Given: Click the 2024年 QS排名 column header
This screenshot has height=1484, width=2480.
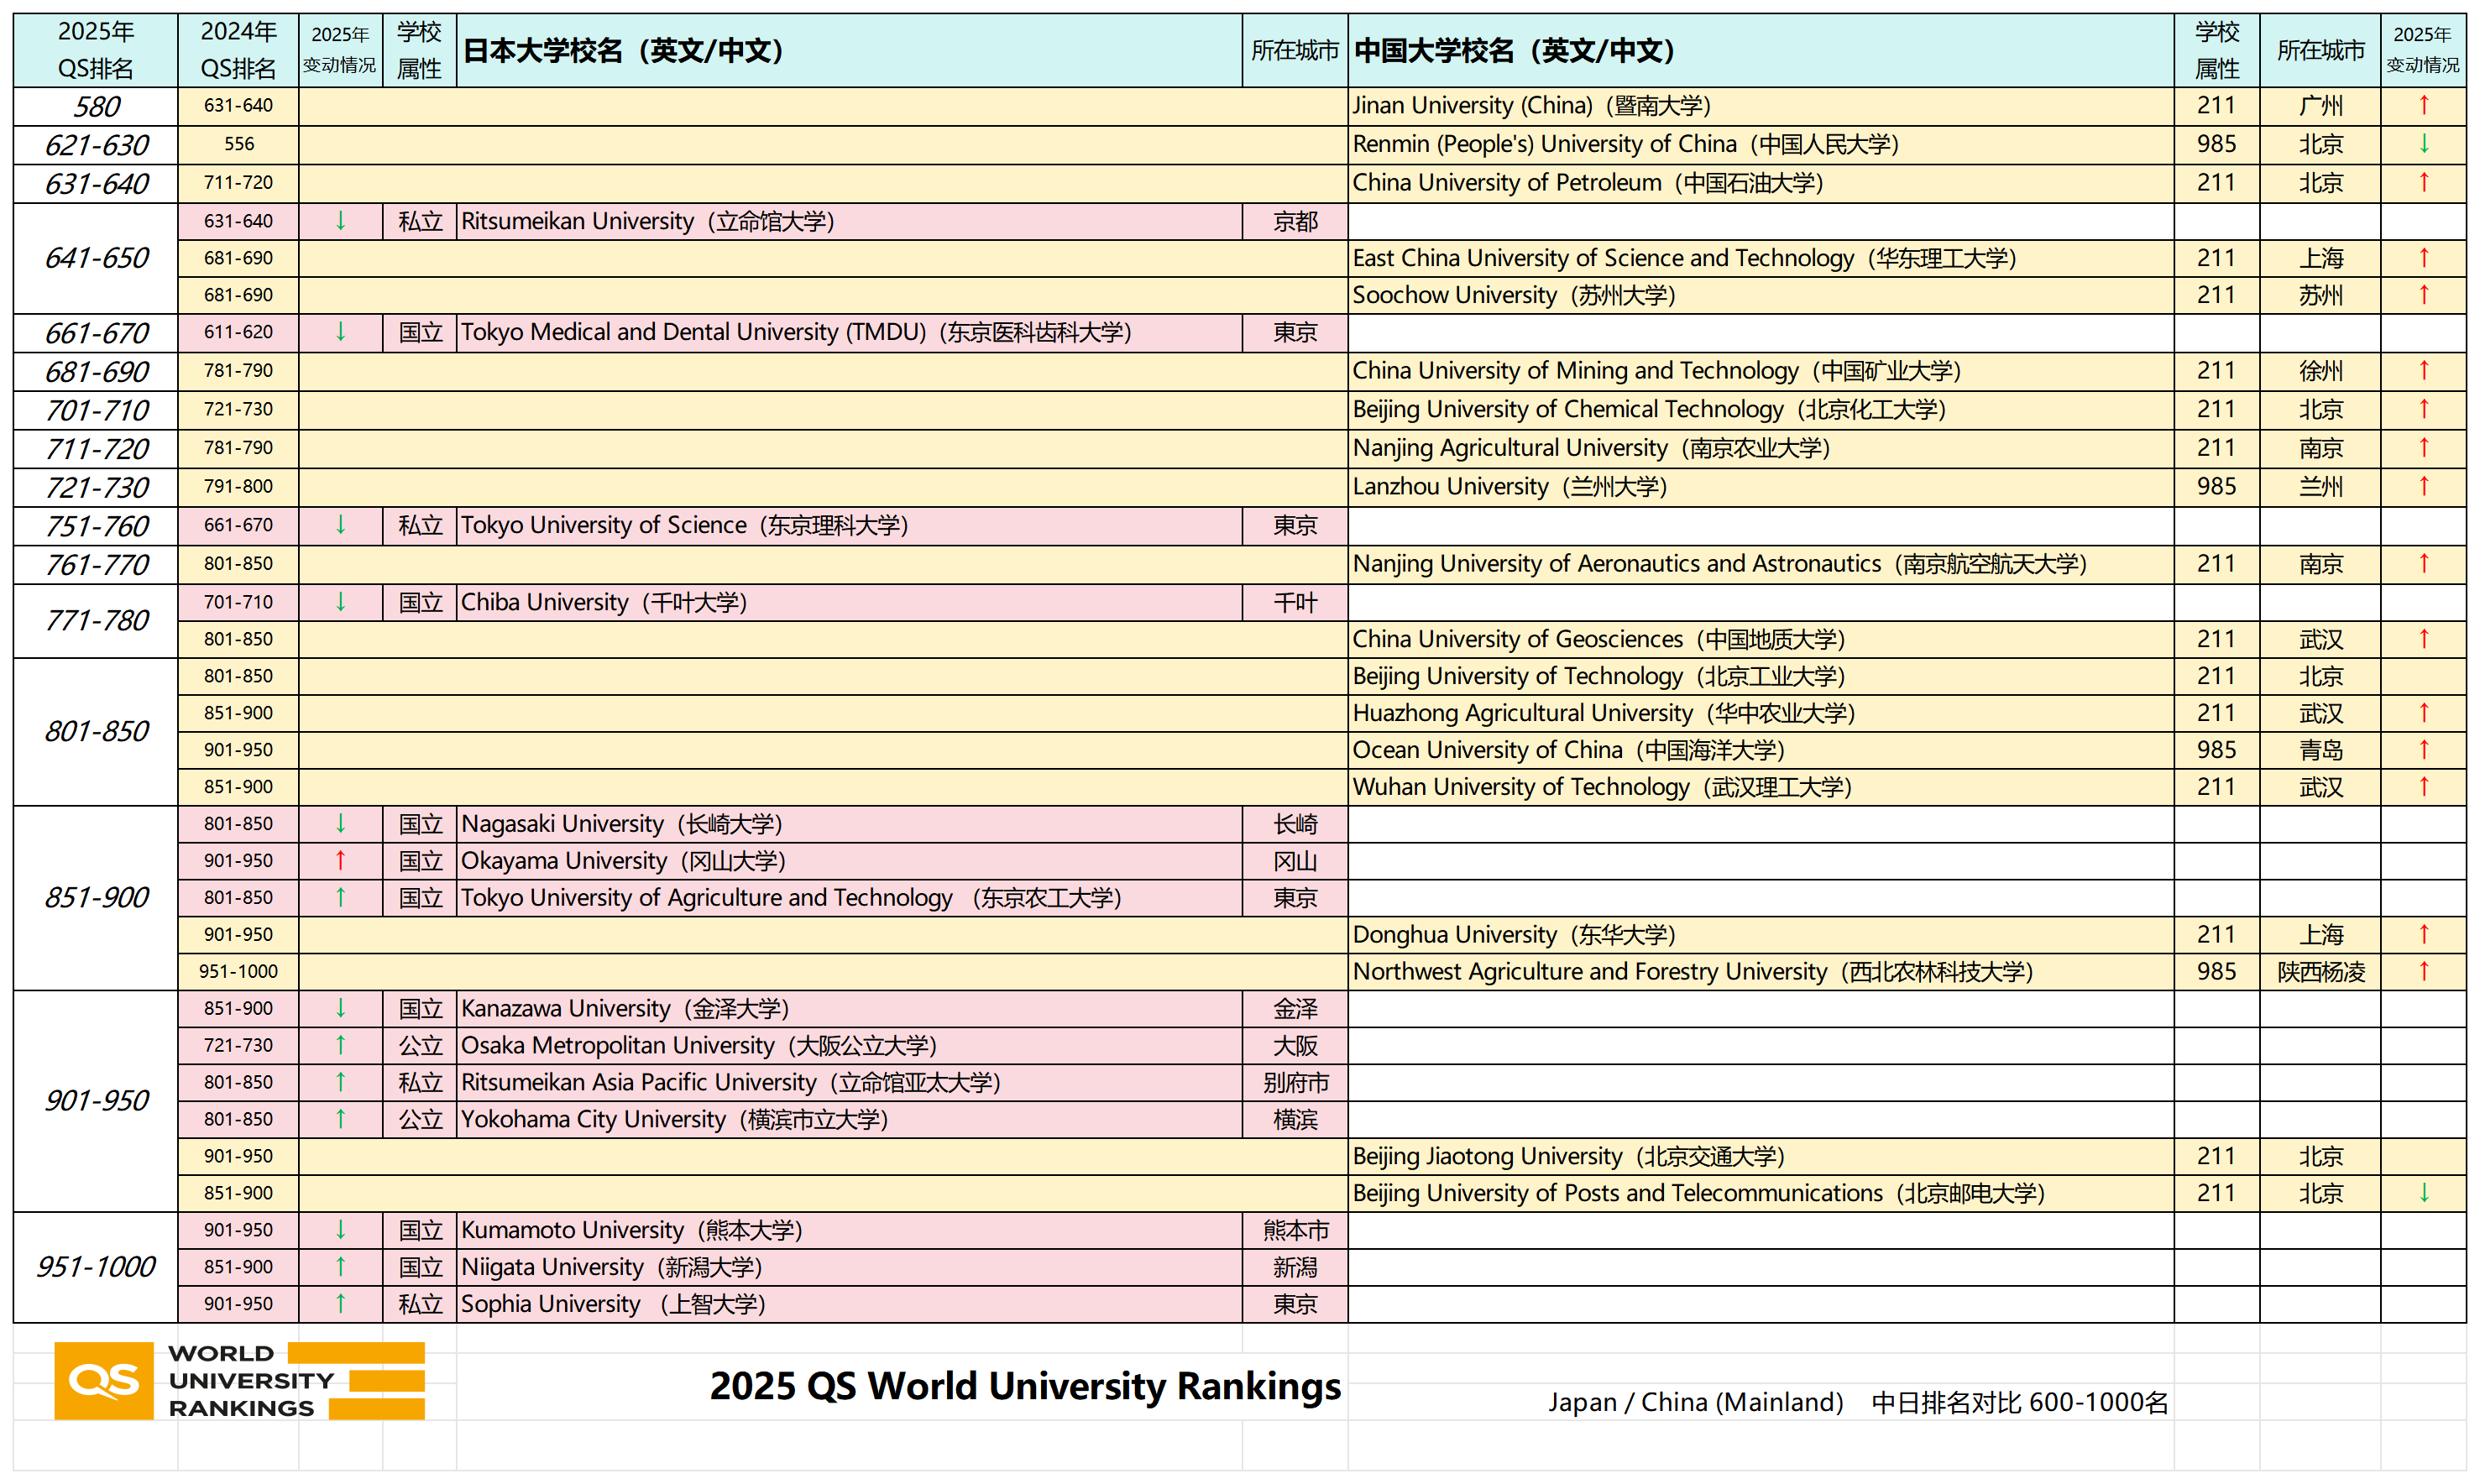Looking at the screenshot, I should pyautogui.click(x=238, y=50).
